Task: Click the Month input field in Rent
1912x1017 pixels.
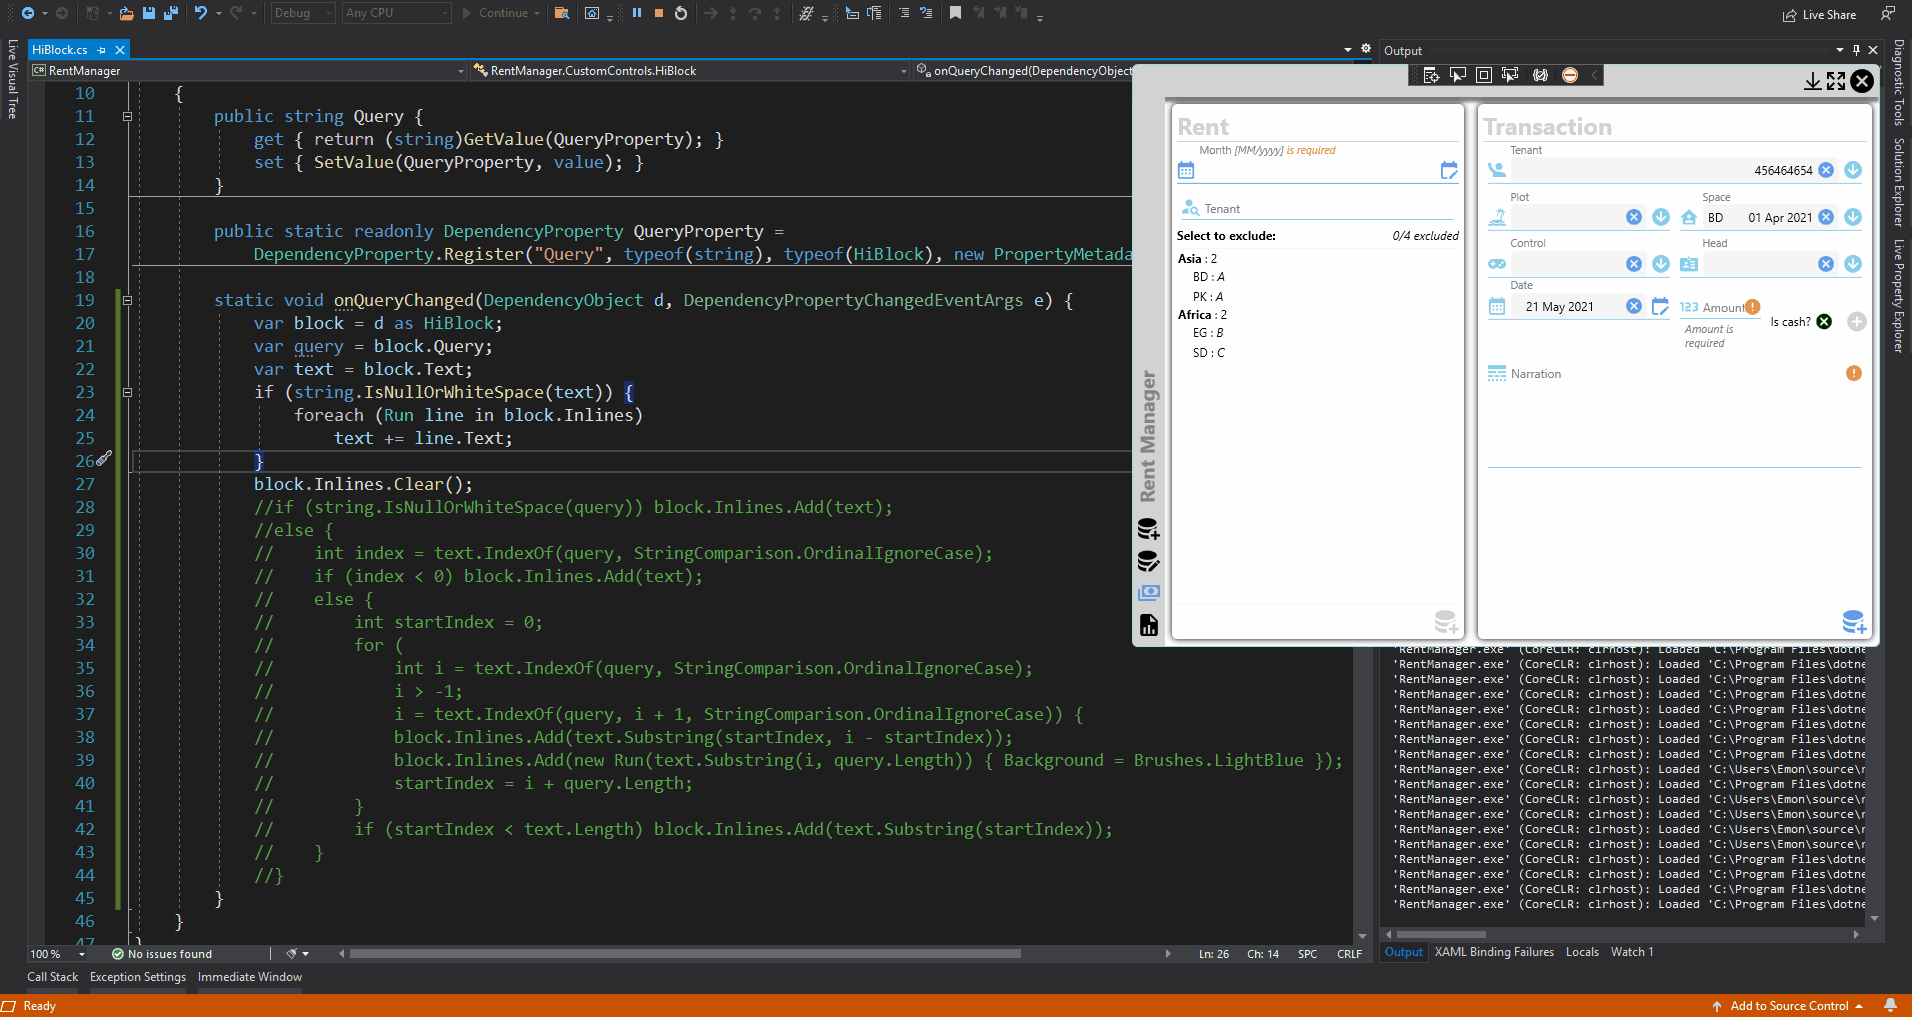Action: click(1316, 171)
